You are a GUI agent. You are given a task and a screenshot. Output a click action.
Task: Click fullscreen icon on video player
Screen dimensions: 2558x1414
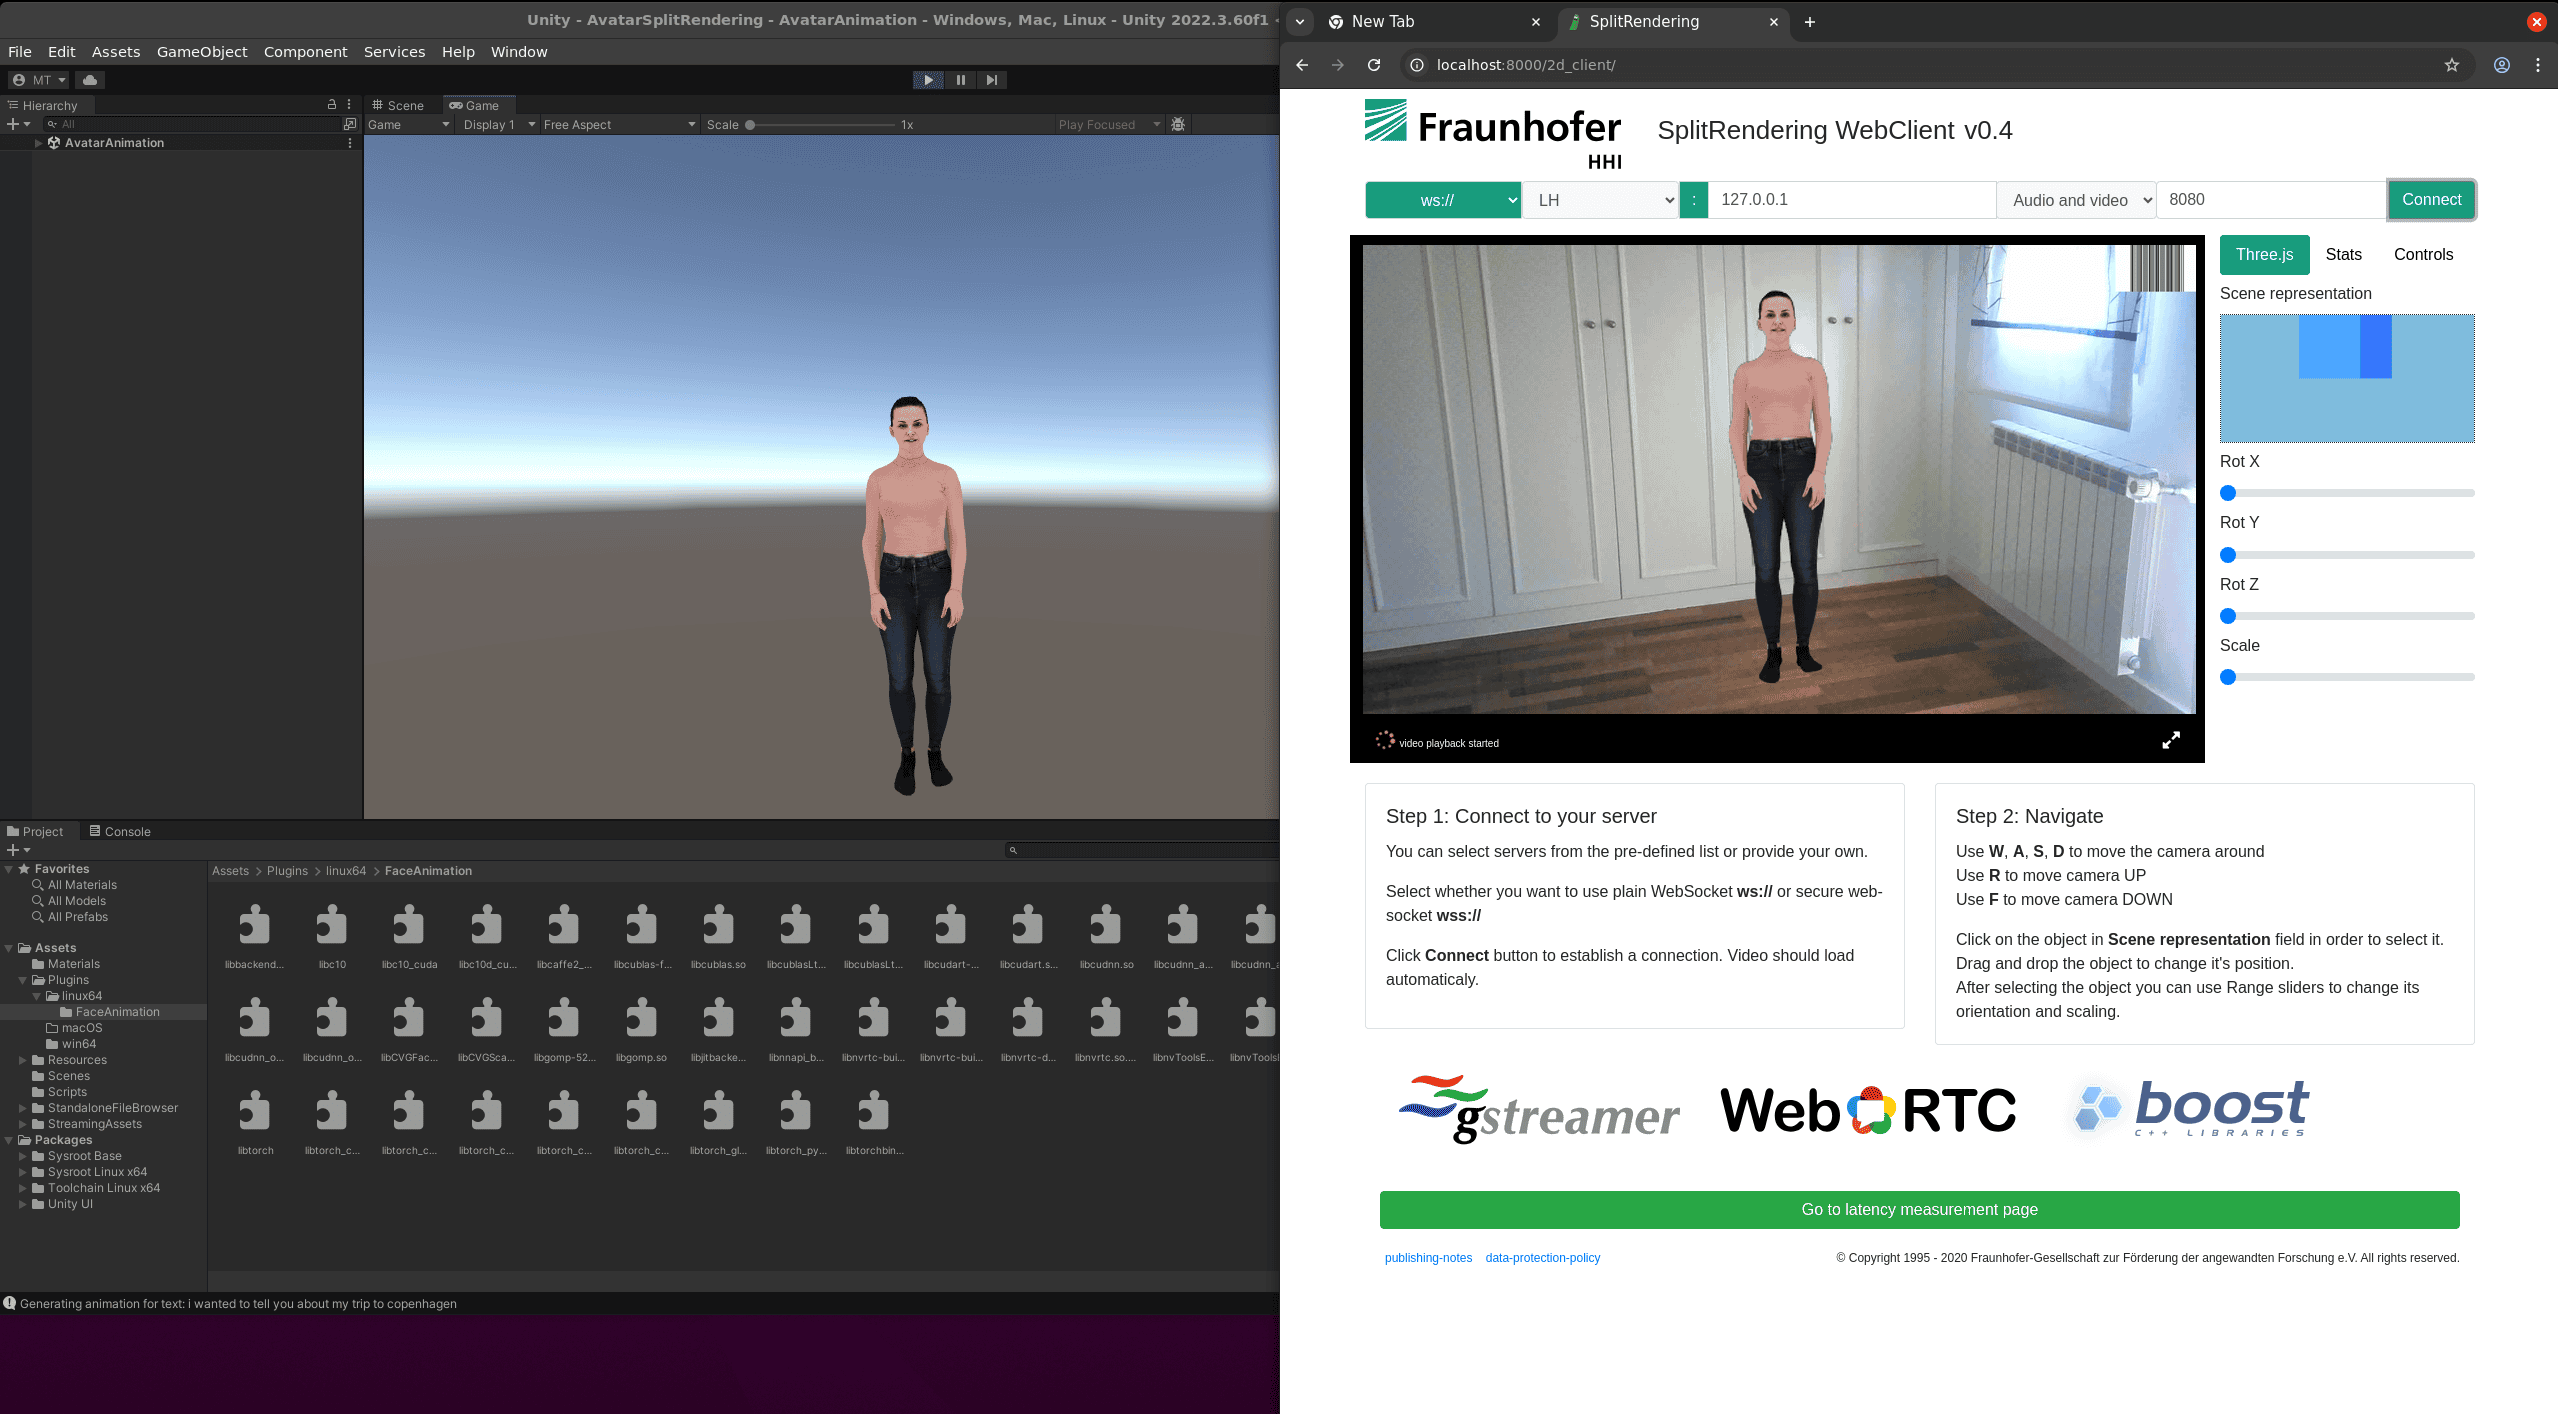2170,741
